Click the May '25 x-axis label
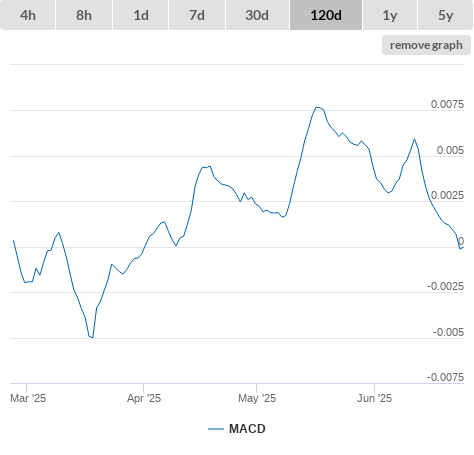Image resolution: width=474 pixels, height=455 pixels. pos(257,398)
